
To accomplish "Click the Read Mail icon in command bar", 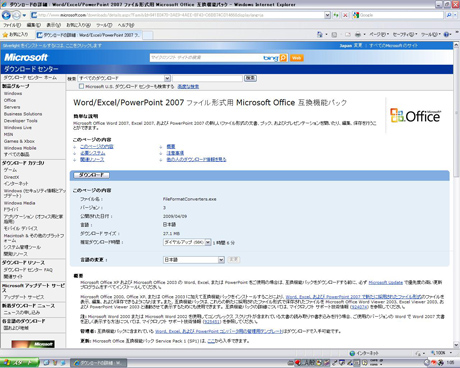I will click(348, 34).
